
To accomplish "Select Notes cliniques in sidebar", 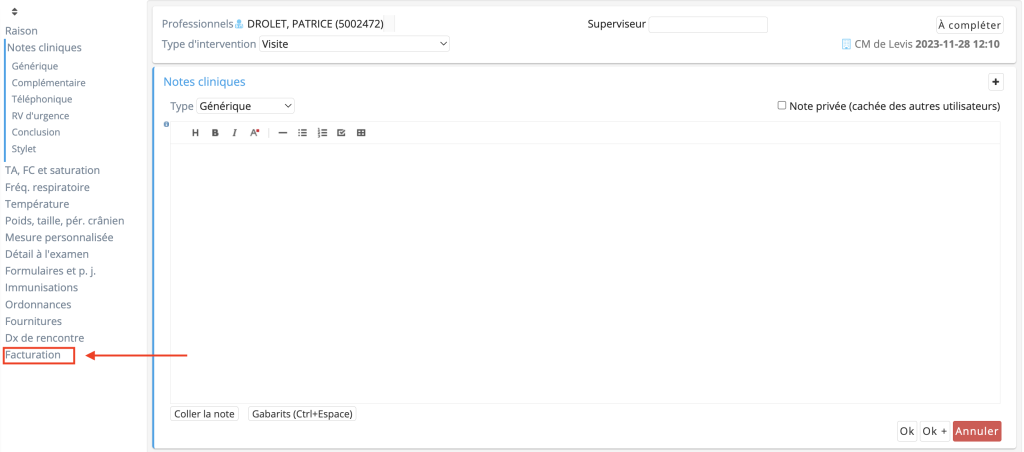I will 44,47.
